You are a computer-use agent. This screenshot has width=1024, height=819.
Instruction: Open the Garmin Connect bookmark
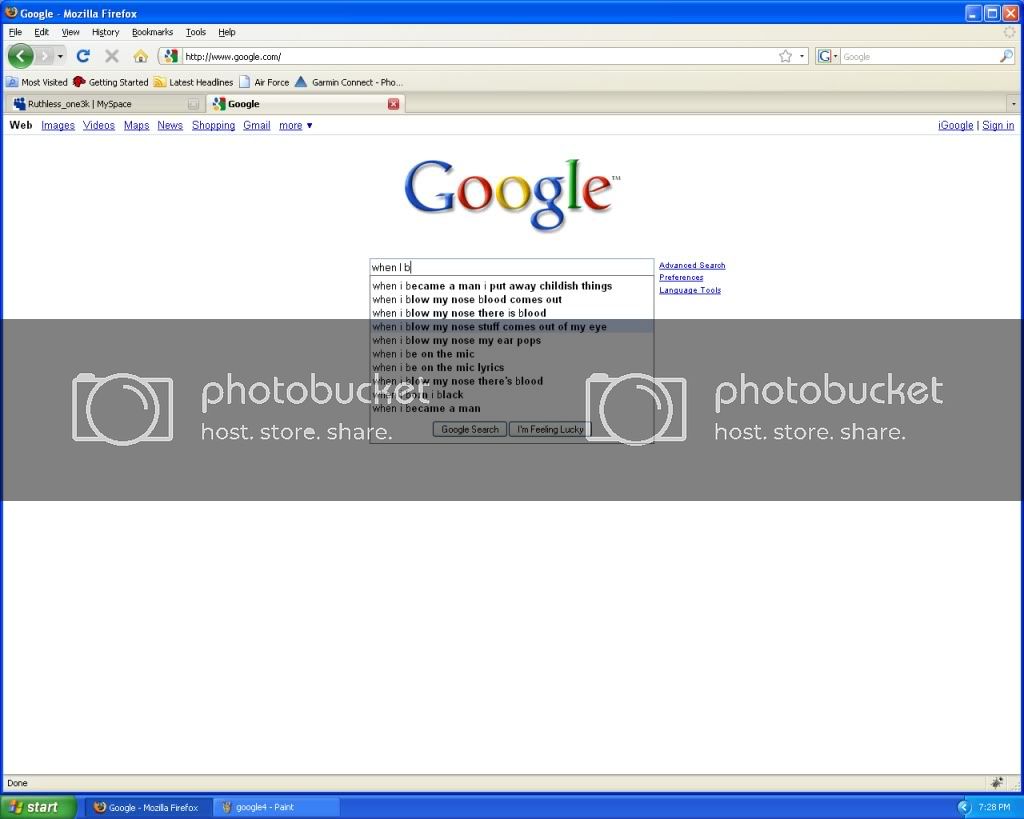pos(349,82)
